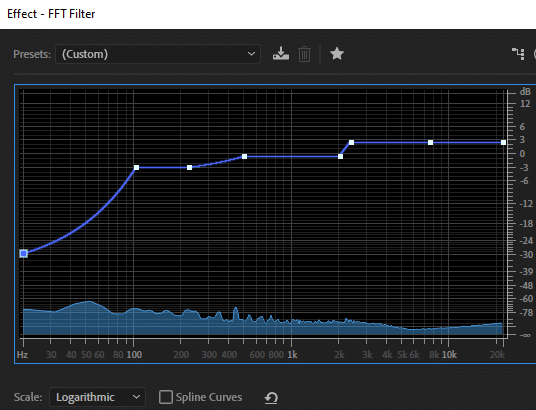536x410 pixels.
Task: Enable the Spline Curves checkbox
Action: point(166,397)
